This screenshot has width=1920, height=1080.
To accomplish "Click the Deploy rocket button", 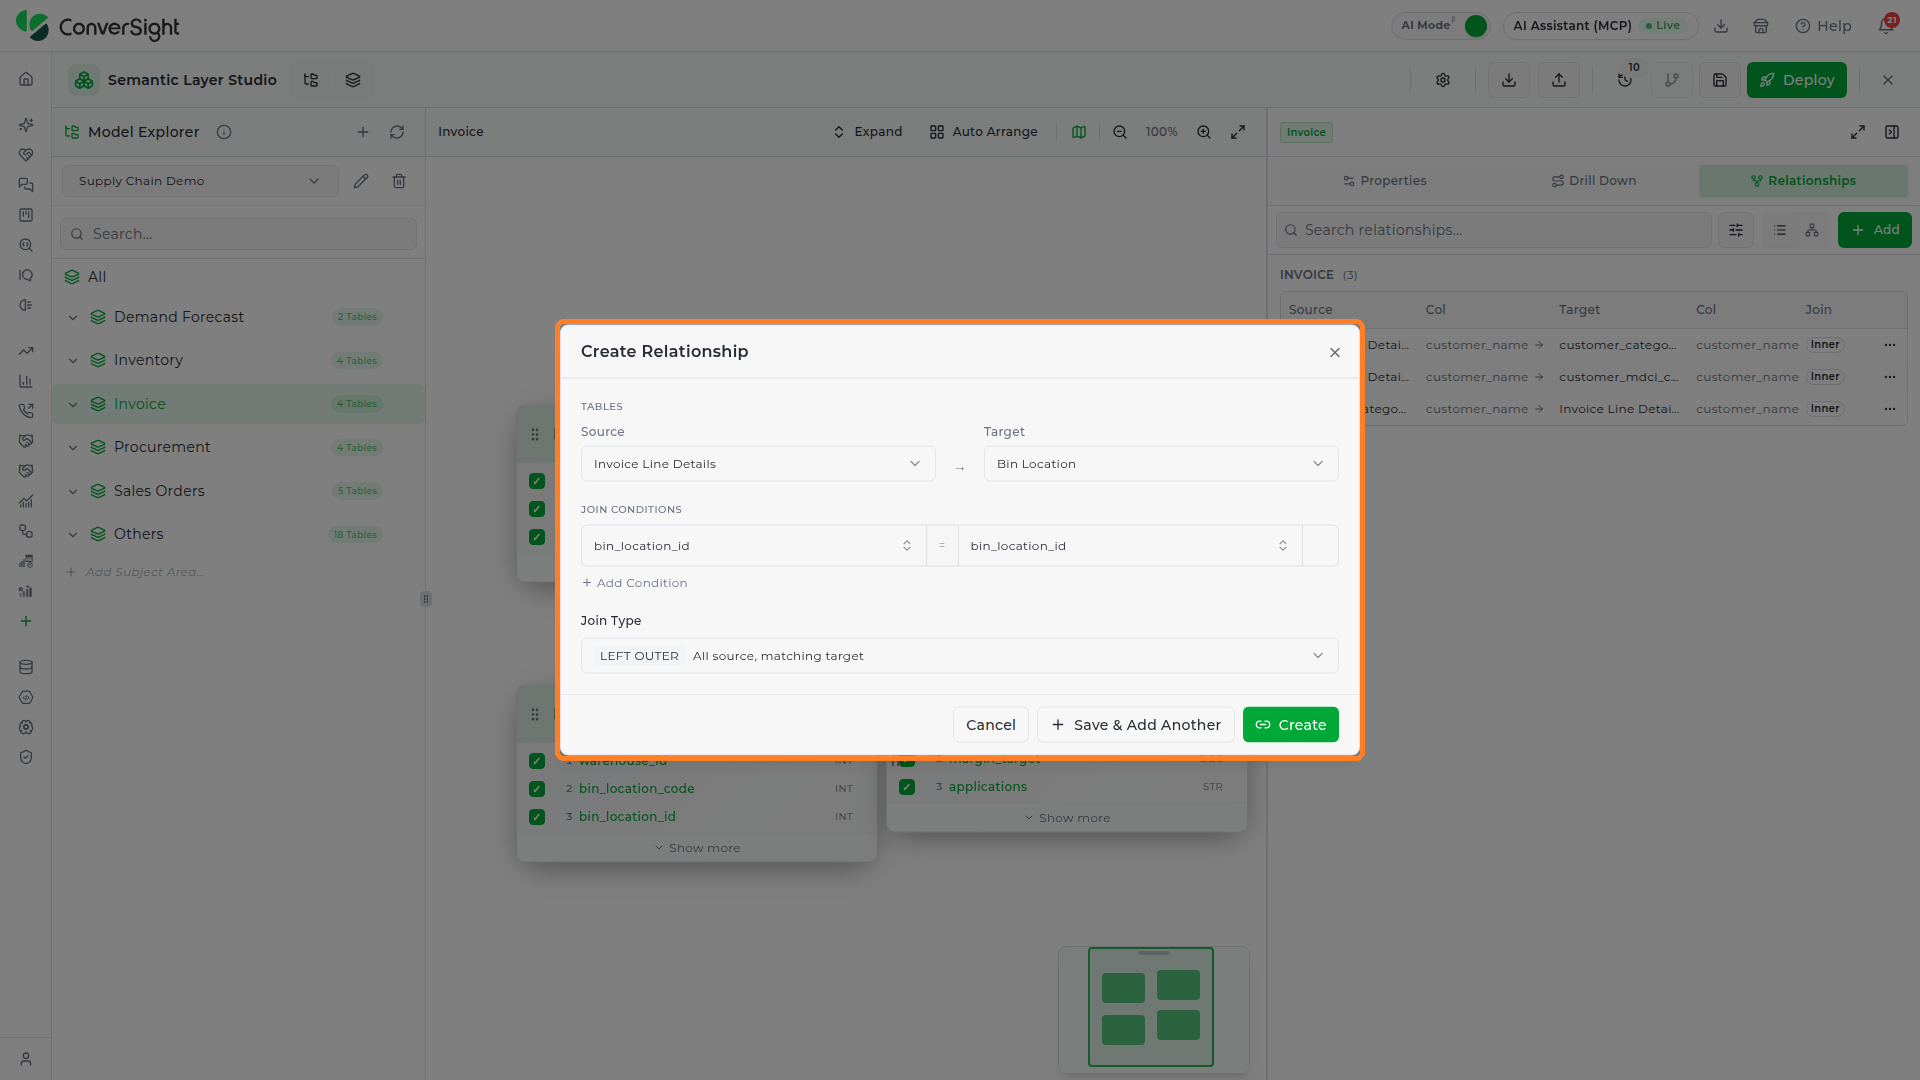I will pos(1796,80).
